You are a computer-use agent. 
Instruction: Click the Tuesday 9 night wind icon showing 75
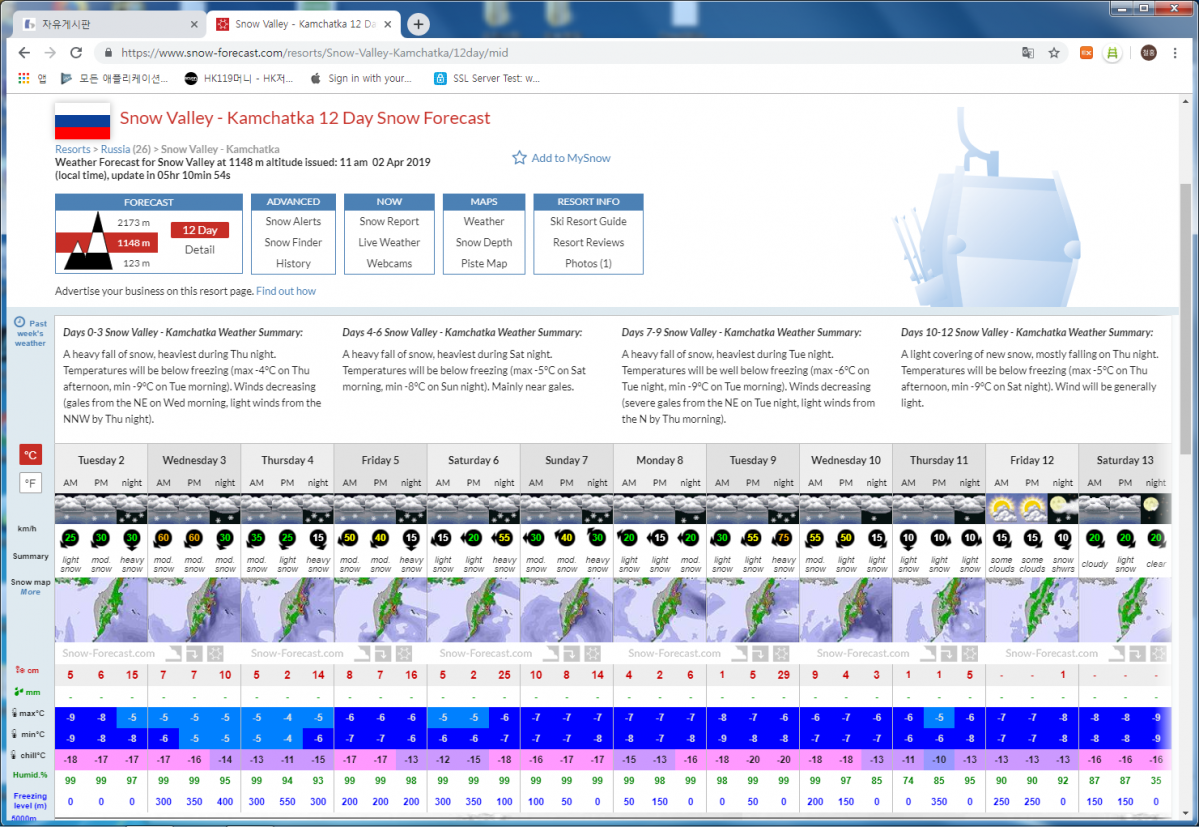tap(784, 538)
